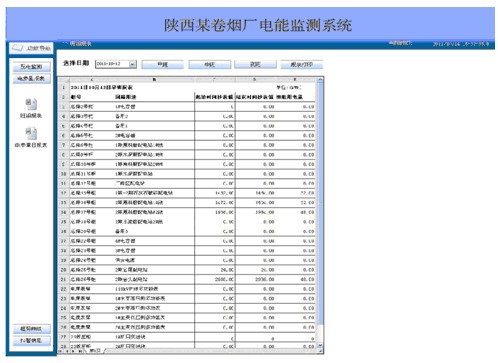Click the select-all corner of the spreadsheet
Screen dimensions: 498x363
pos(64,80)
